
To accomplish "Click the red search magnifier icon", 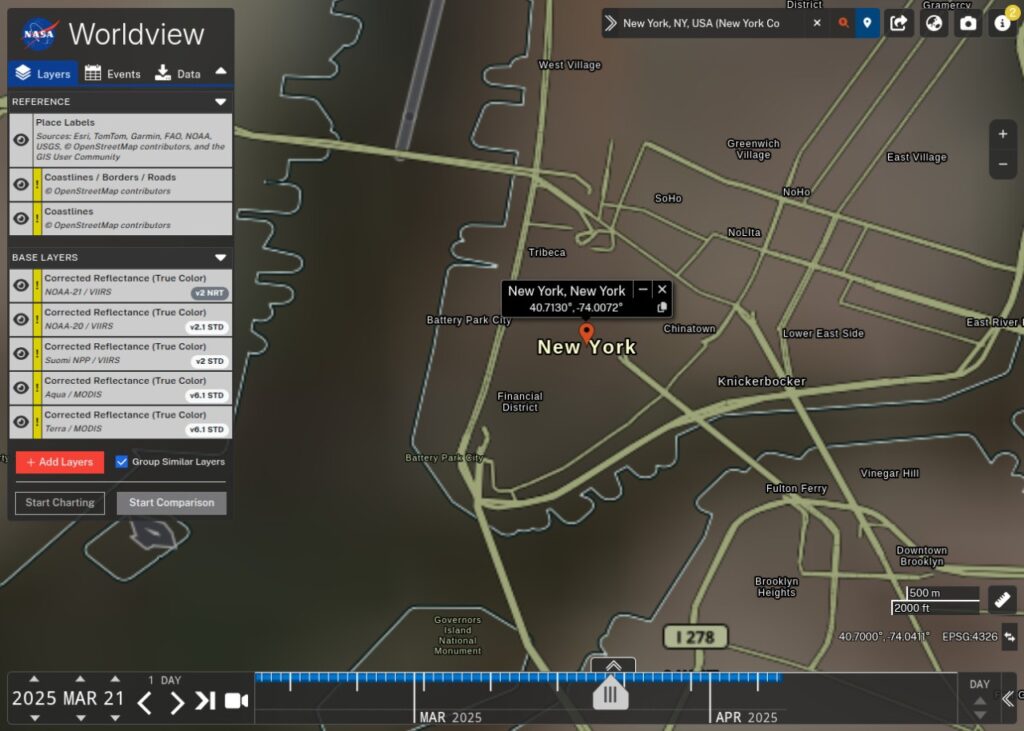I will pos(845,22).
